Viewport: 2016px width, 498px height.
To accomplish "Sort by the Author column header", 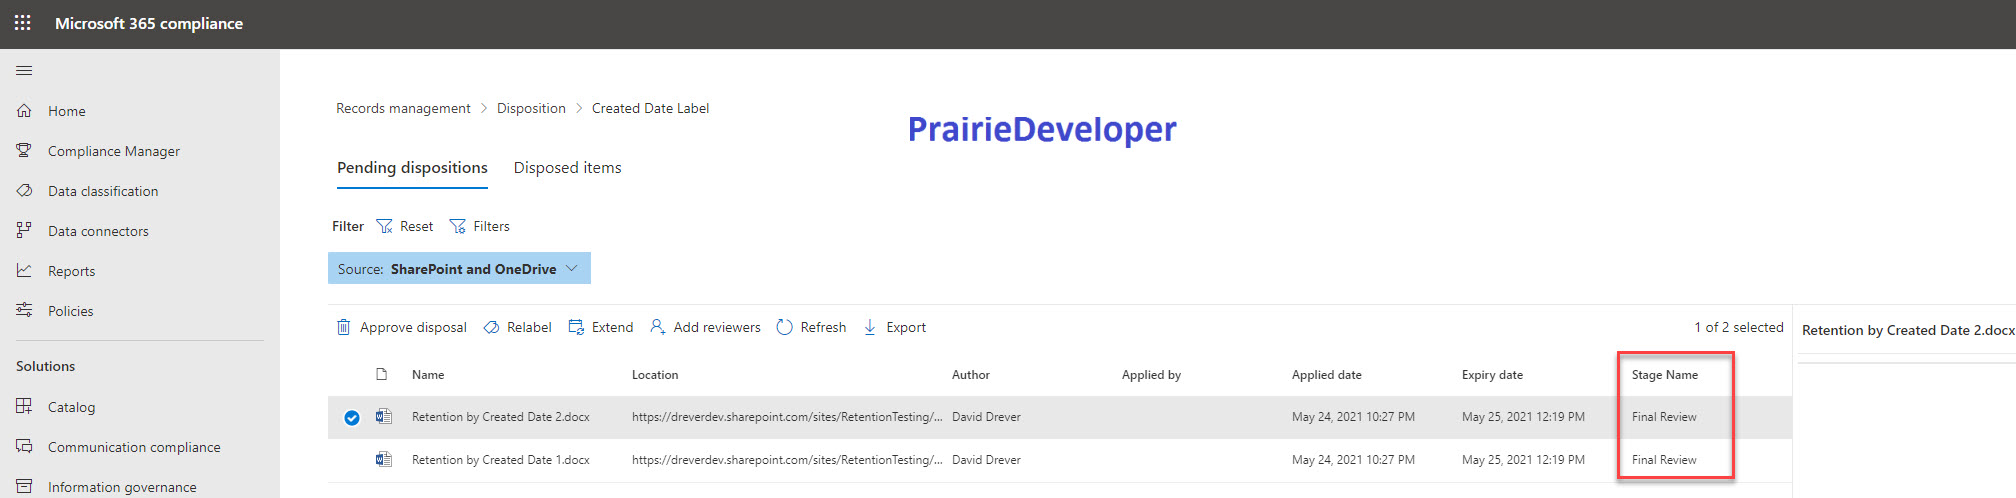I will point(971,375).
